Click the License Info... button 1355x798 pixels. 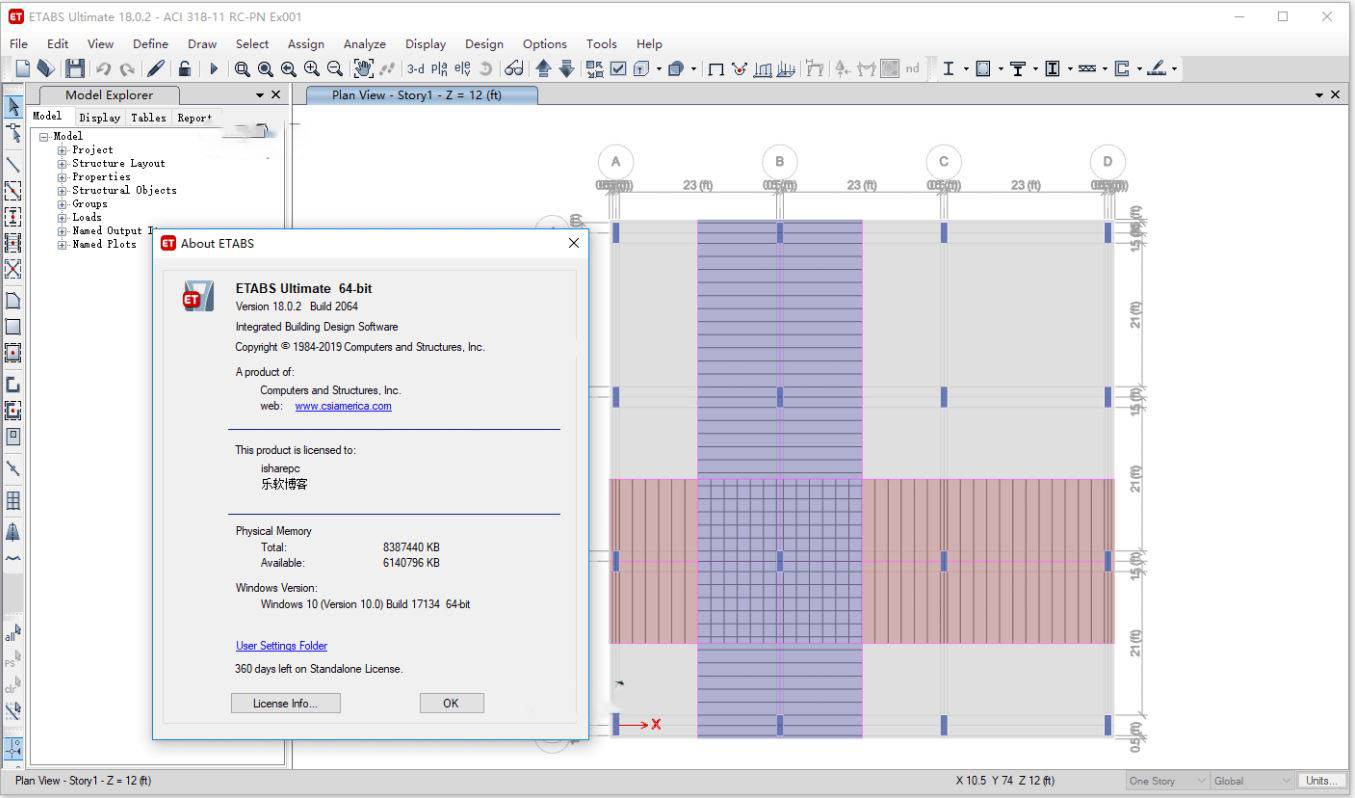coord(285,703)
